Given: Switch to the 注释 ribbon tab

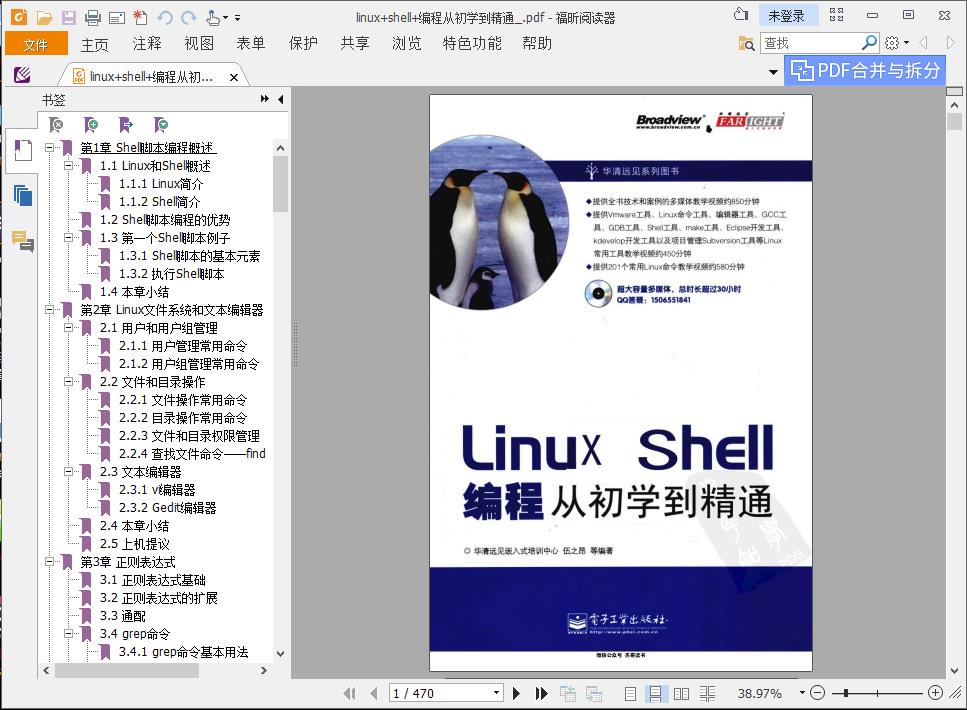Looking at the screenshot, I should 147,43.
